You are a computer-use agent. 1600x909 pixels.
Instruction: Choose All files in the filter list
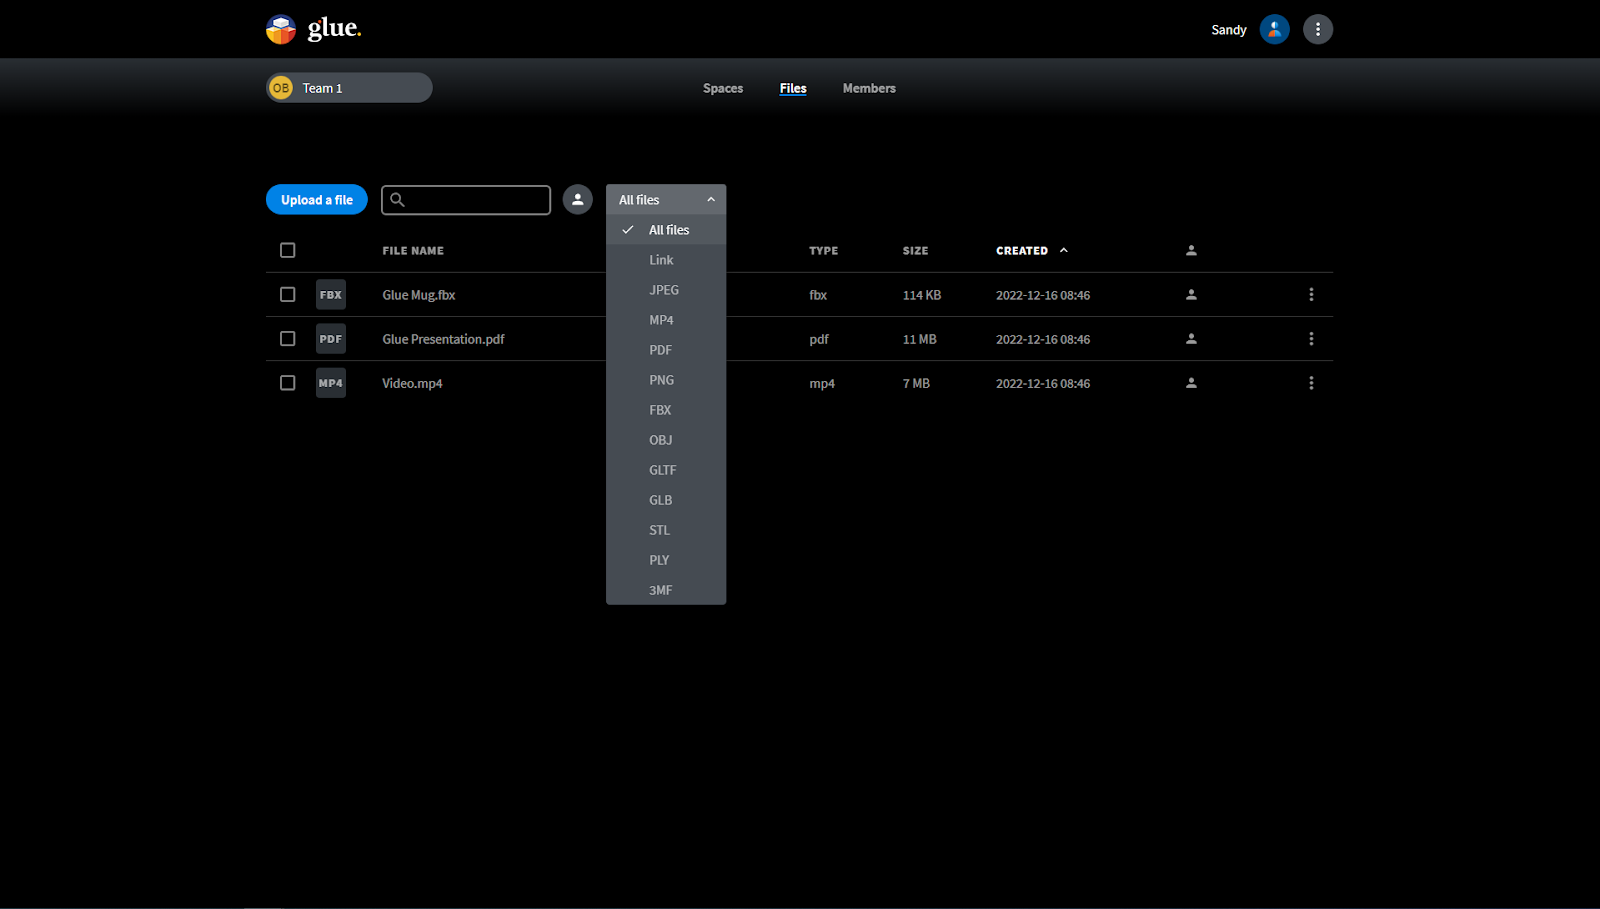tap(666, 230)
